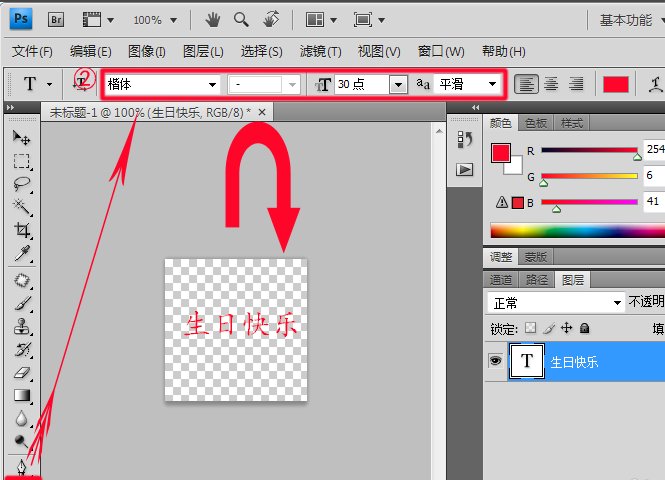The height and width of the screenshot is (480, 665).
Task: Select the Eraser tool
Action: [x=22, y=373]
